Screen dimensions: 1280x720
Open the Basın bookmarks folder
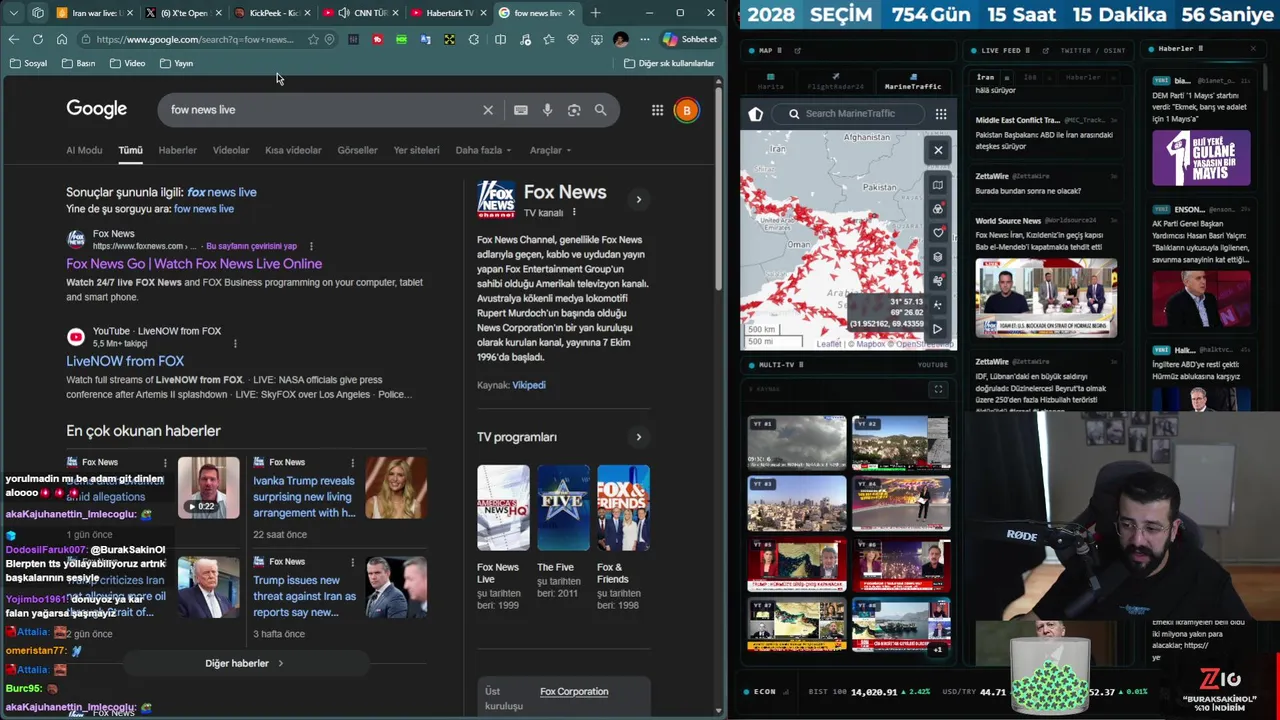point(78,63)
